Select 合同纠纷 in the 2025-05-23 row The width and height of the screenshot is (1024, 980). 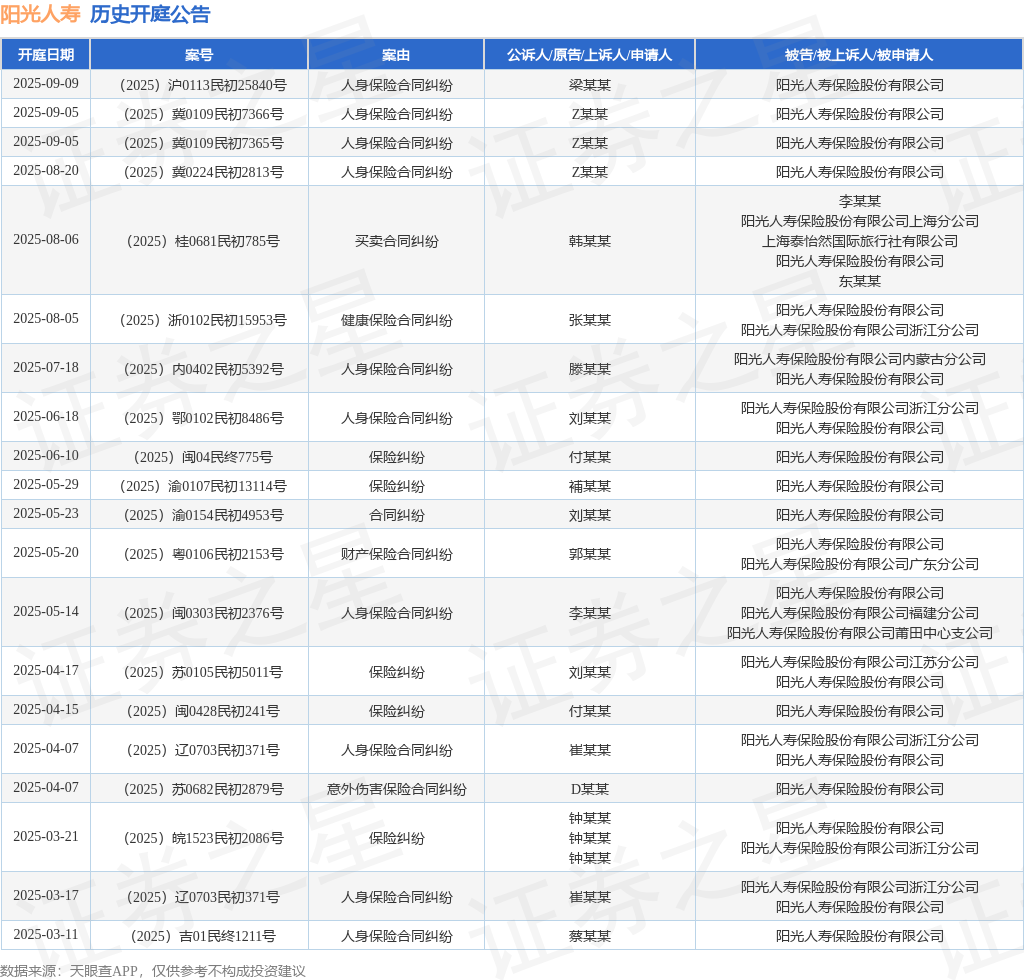[396, 516]
